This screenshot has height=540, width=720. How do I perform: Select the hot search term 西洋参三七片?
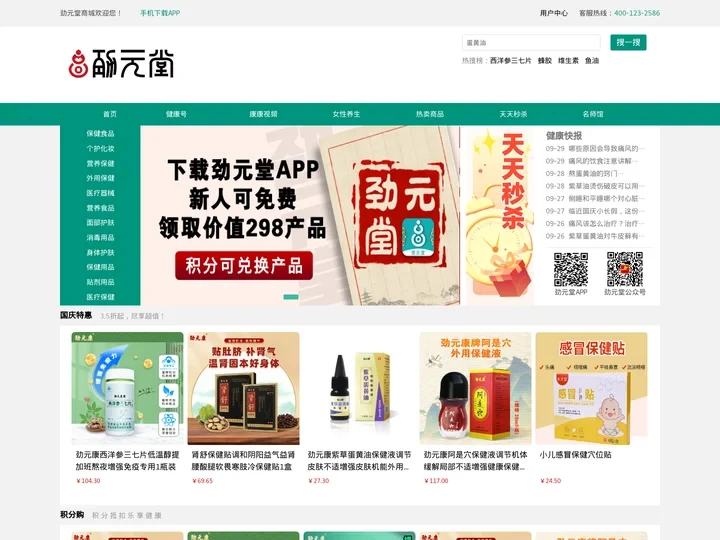[511, 60]
